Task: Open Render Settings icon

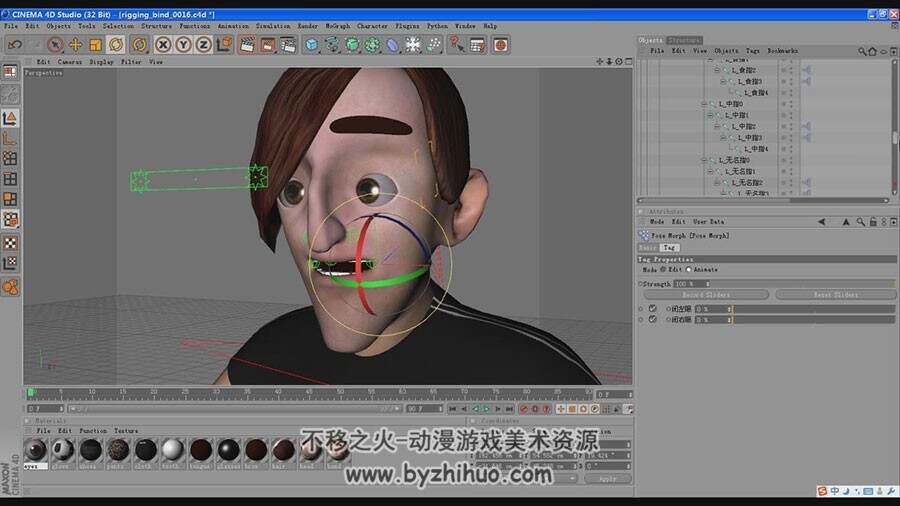Action: click(288, 44)
